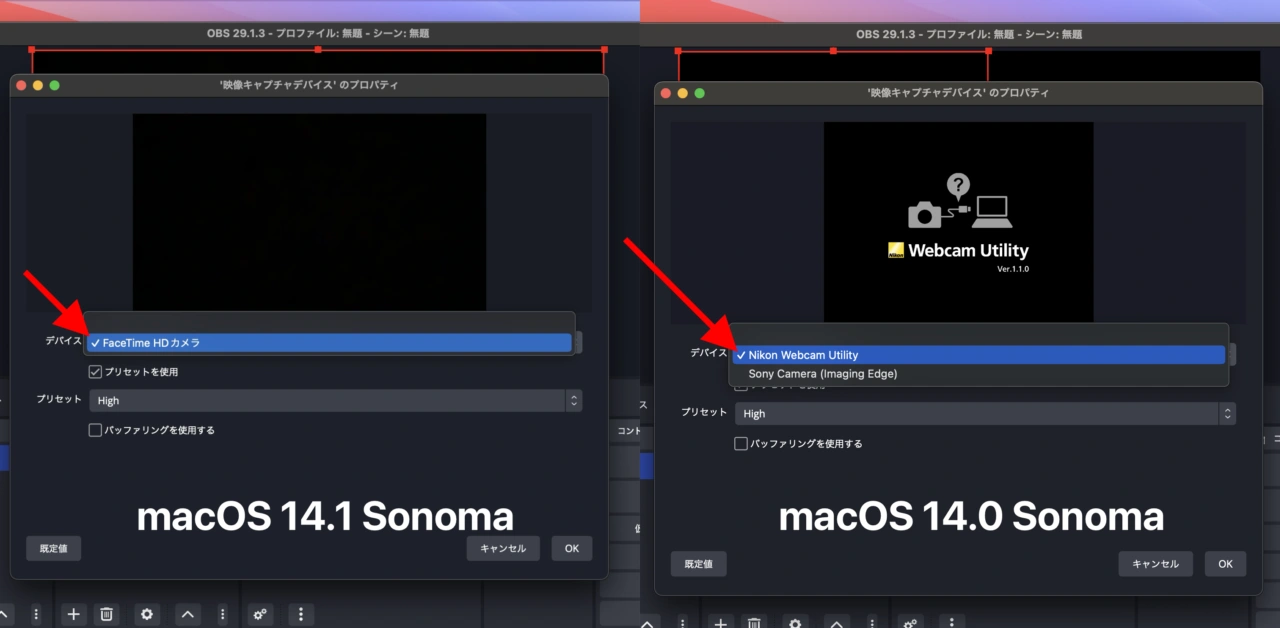
Task: Click 既定値 button in the macOS 14.1 dialog
Action: tap(53, 548)
